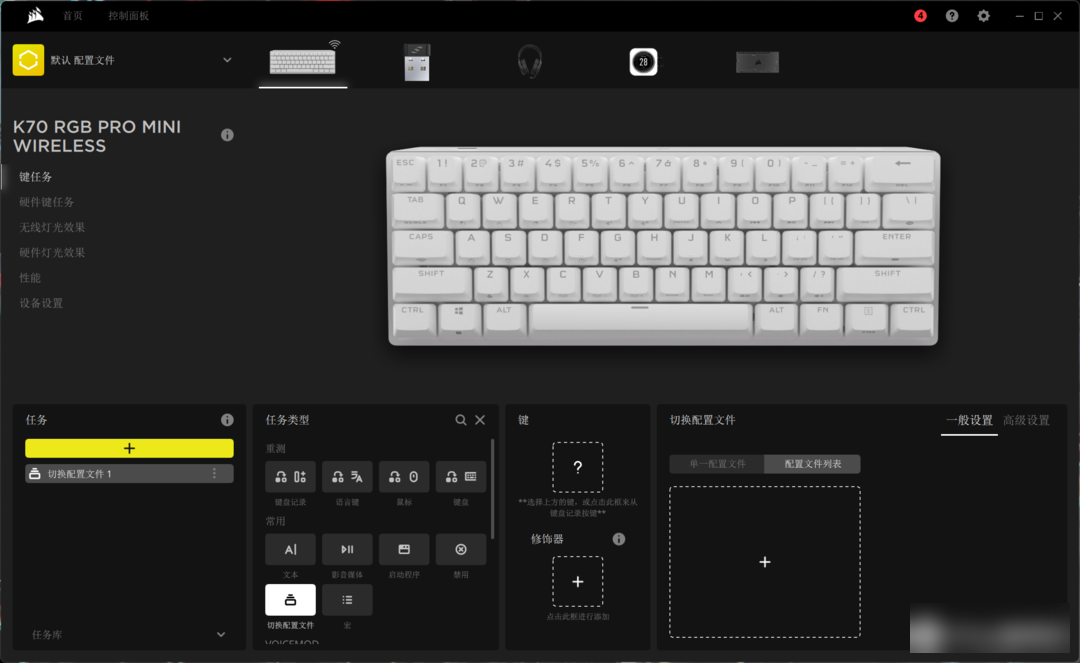Select 硬件键任务 in the sidebar
Screen dimensions: 1080x663
pyautogui.click(x=47, y=202)
